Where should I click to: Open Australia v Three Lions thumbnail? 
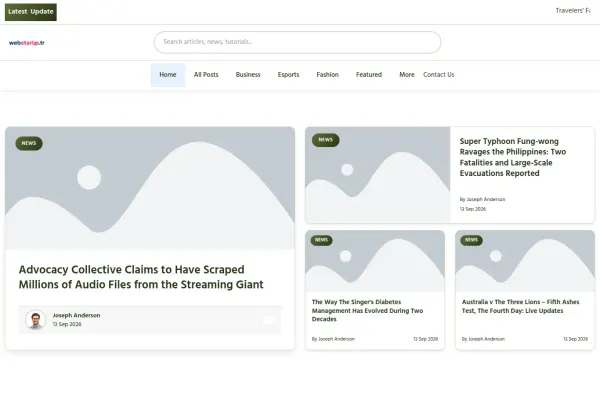point(525,261)
